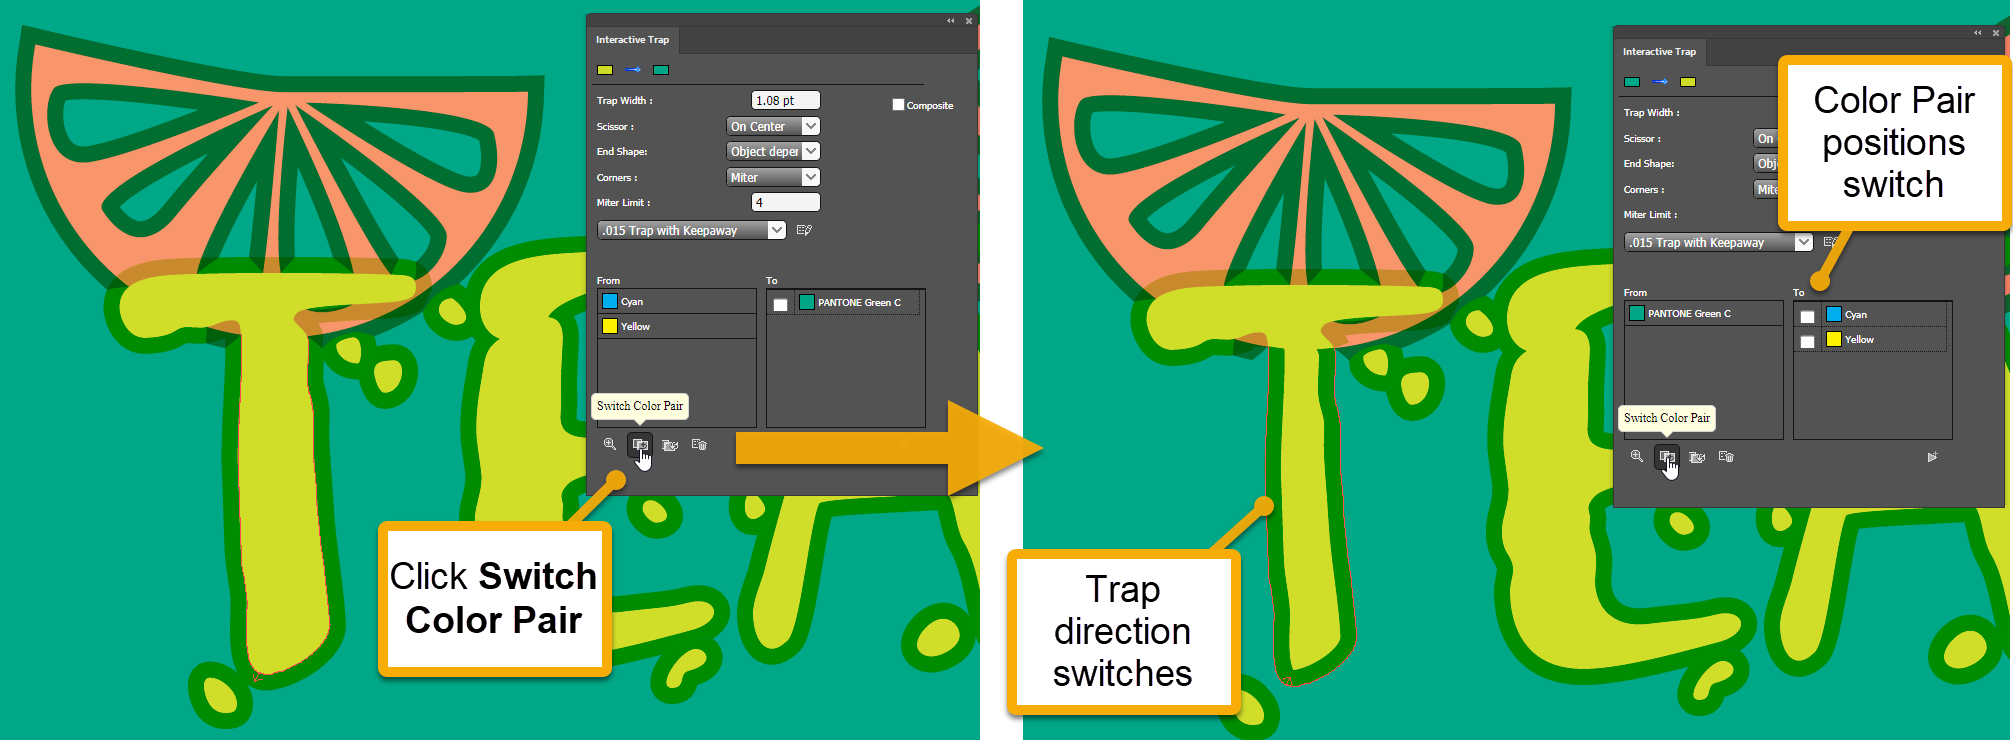This screenshot has width=2013, height=740.
Task: Click the apply trap arrow icon, right panel
Action: (1932, 457)
